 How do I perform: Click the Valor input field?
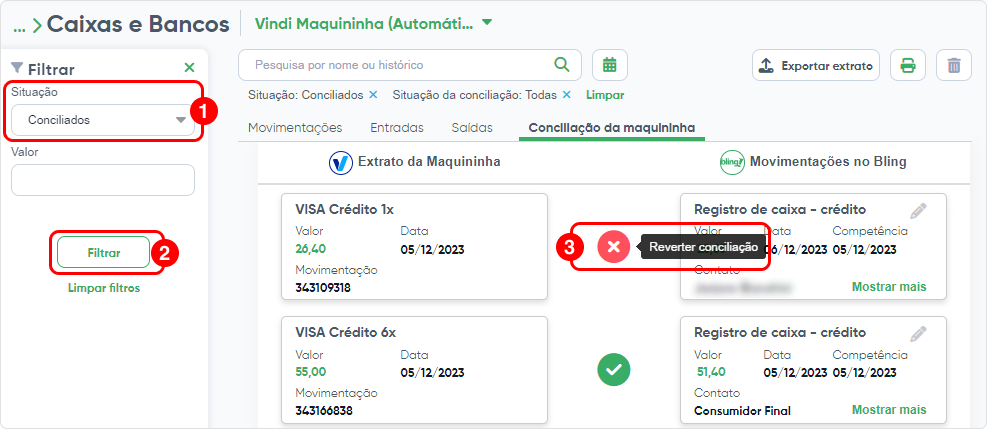[103, 180]
